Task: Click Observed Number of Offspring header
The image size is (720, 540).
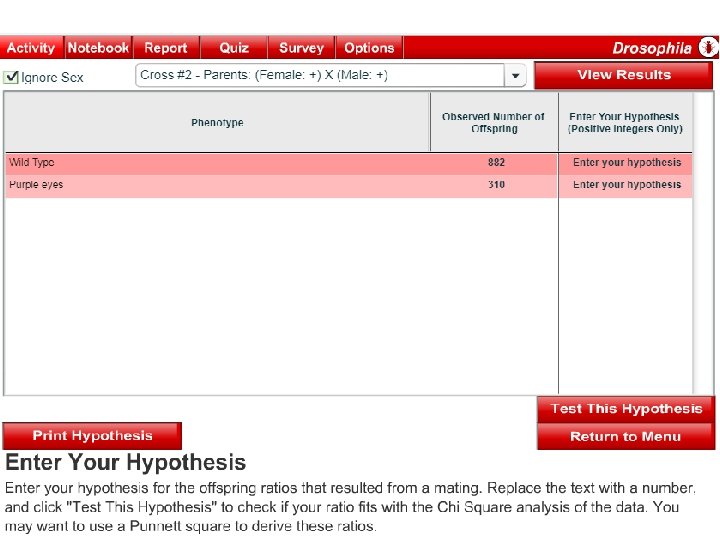Action: pos(494,123)
